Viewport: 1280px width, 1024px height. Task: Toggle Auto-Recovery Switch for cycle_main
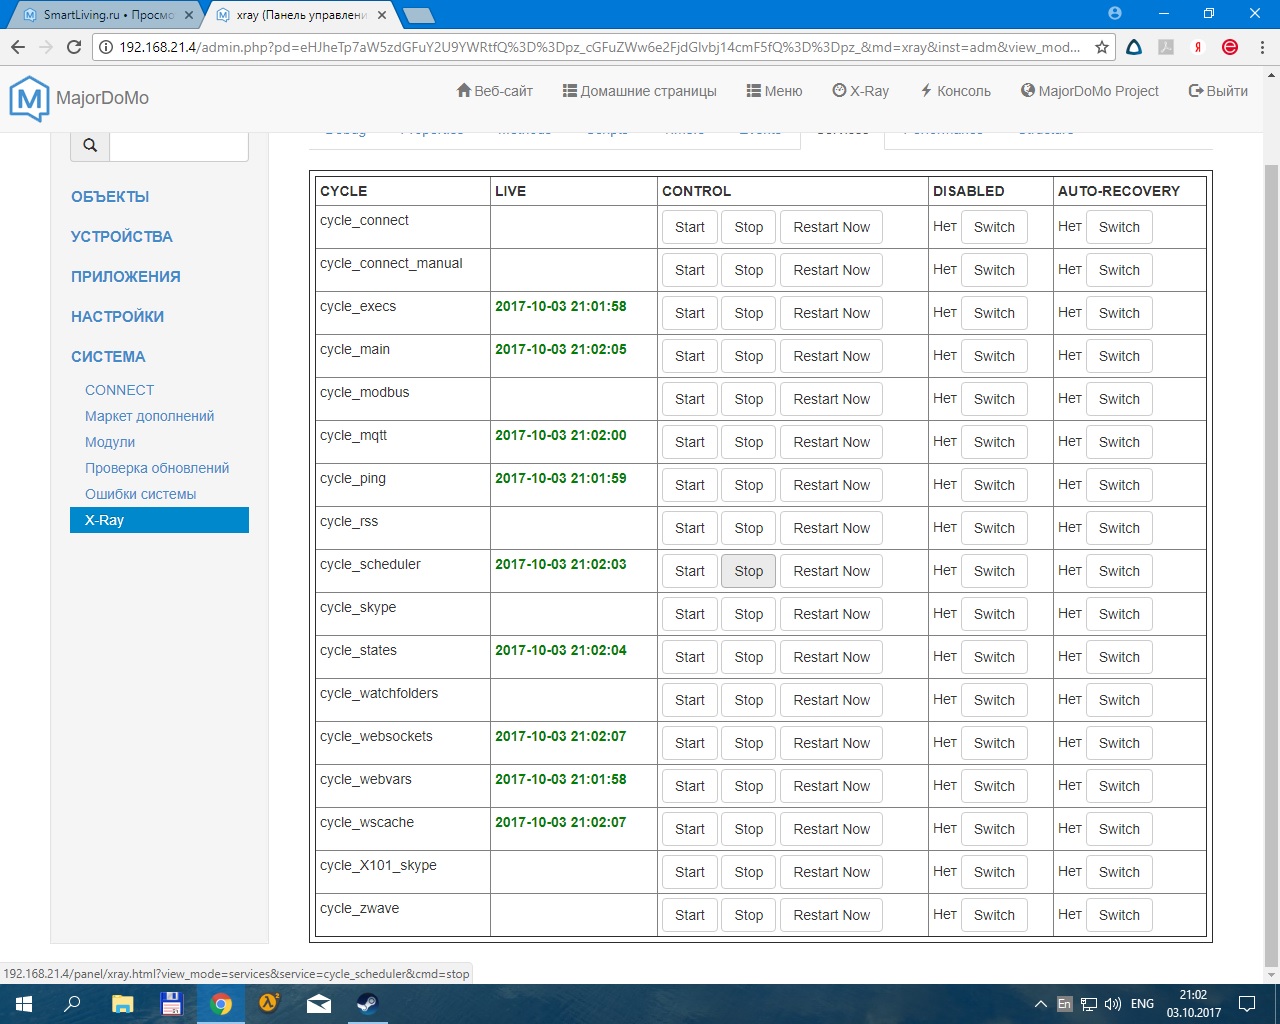click(x=1119, y=356)
